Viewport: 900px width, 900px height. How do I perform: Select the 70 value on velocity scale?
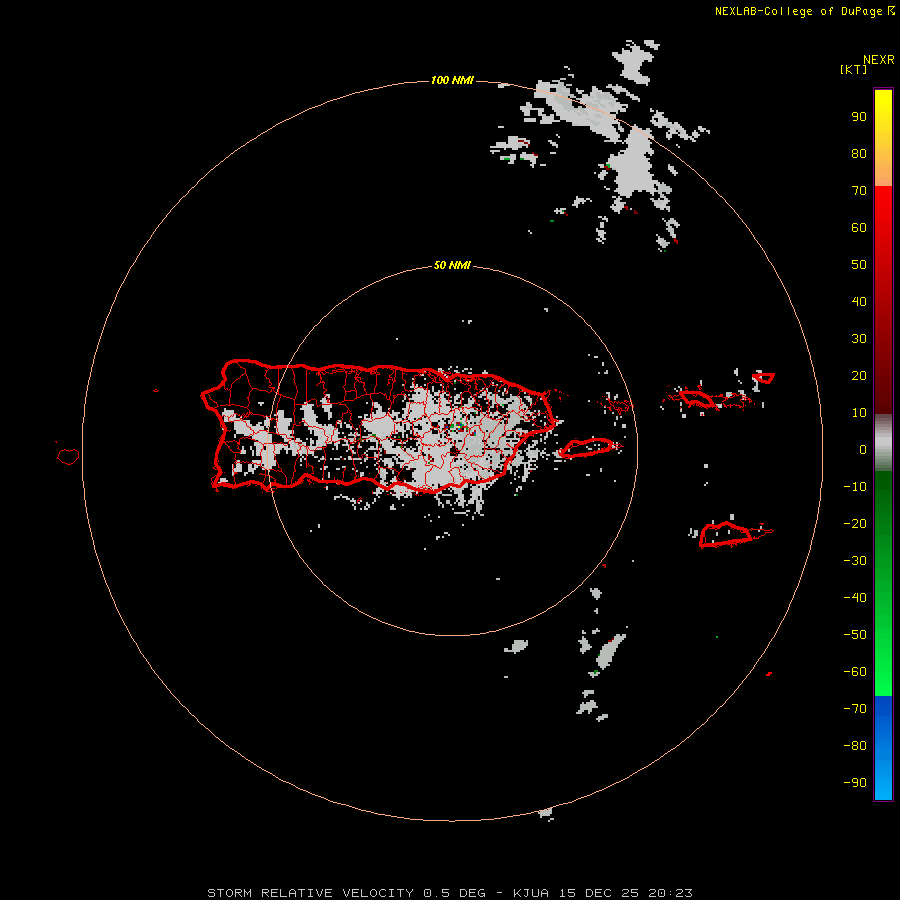click(859, 191)
